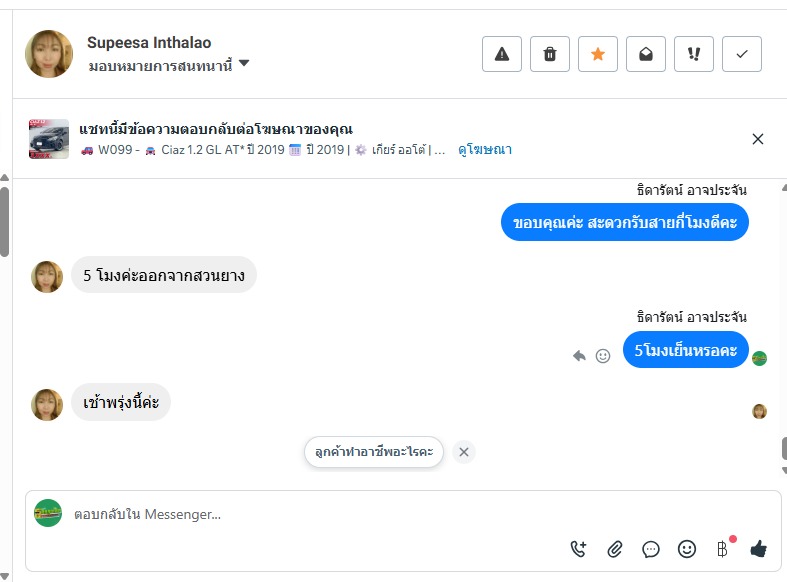Open saved replies speech bubble icon
Image resolution: width=787 pixels, height=582 pixels.
pyautogui.click(x=651, y=548)
